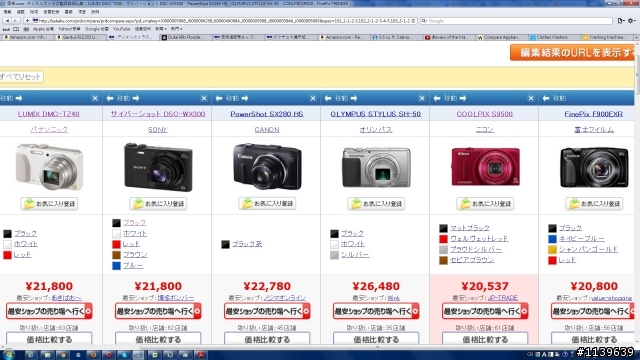Add COOLPIX S9500 to favorites (お気に入り登録)
Viewport: 640px width, 360px height.
(485, 204)
